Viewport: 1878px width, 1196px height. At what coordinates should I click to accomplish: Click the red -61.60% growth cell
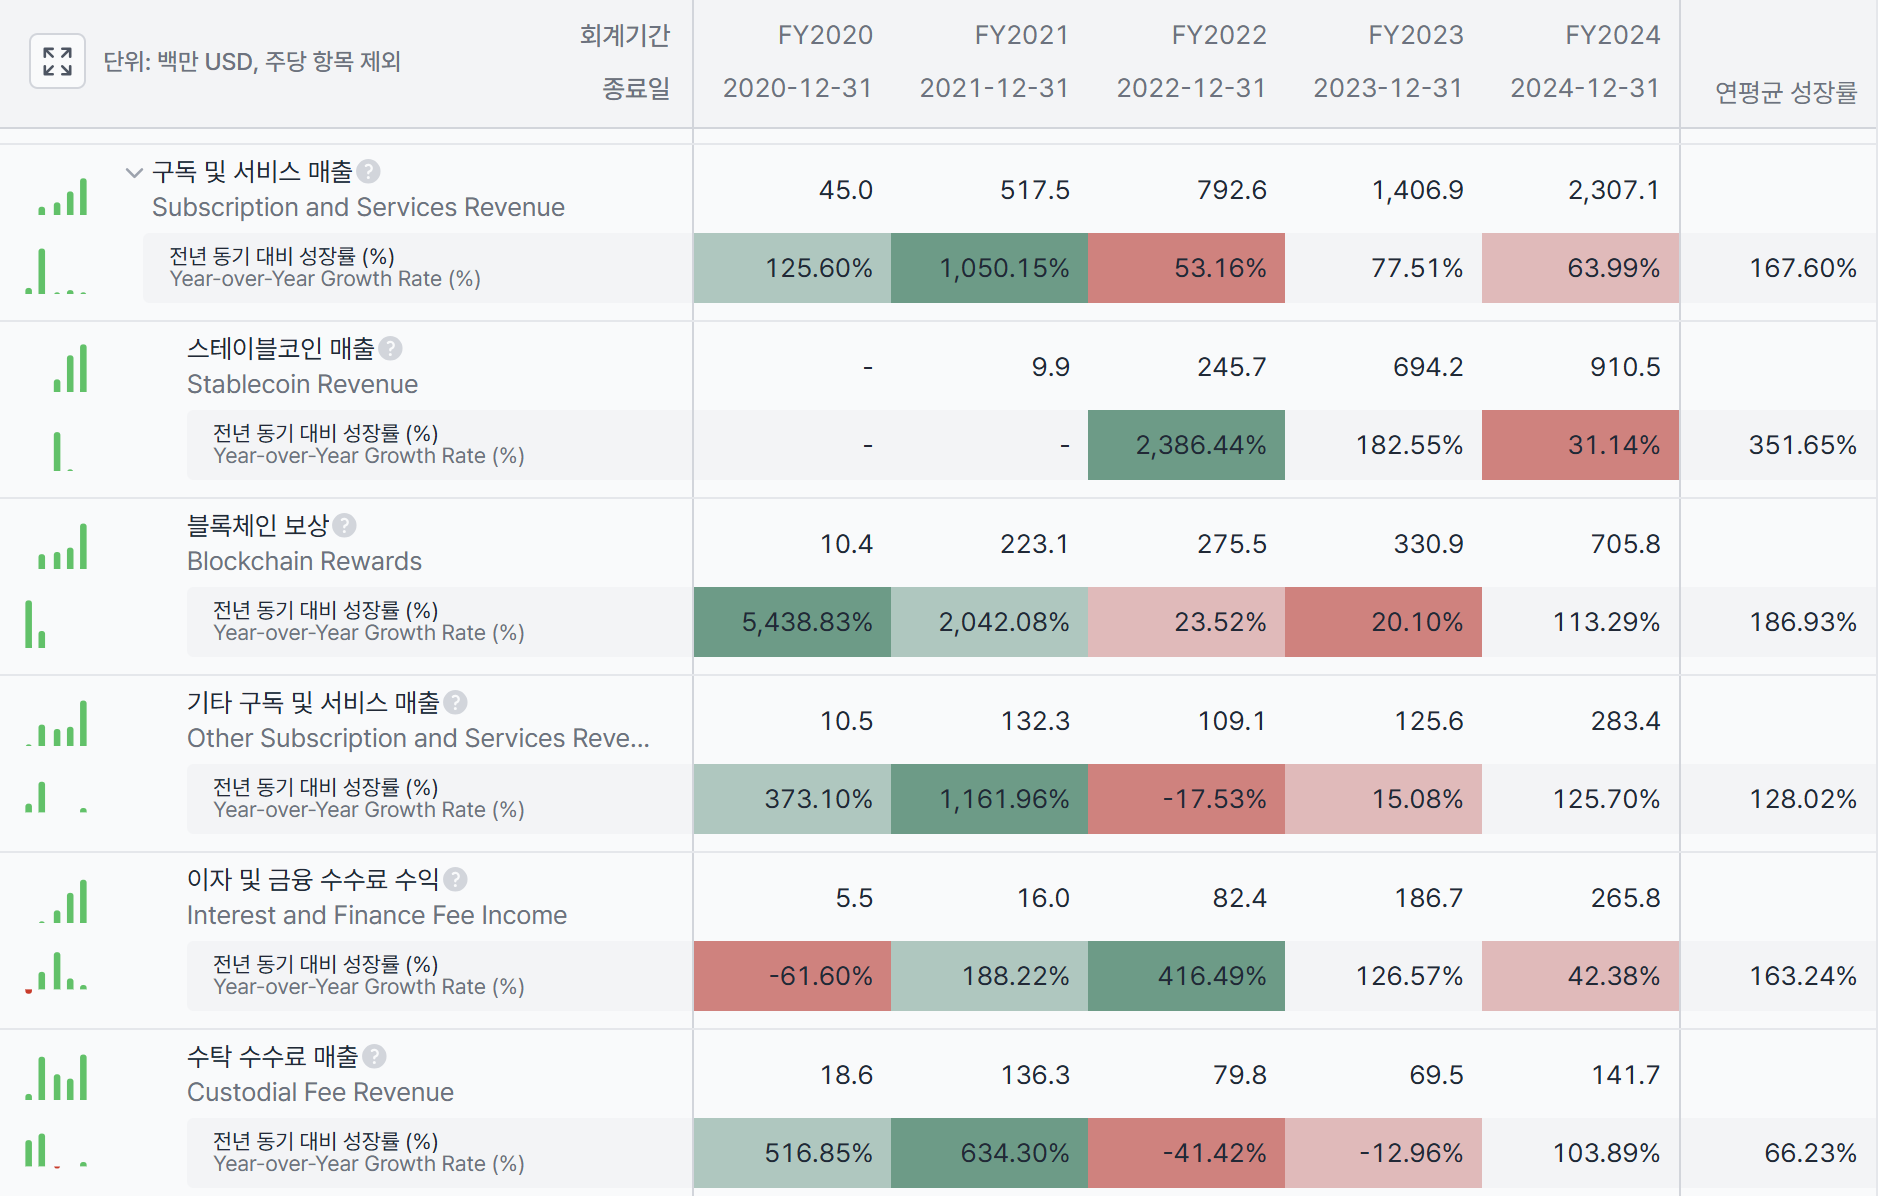(792, 976)
